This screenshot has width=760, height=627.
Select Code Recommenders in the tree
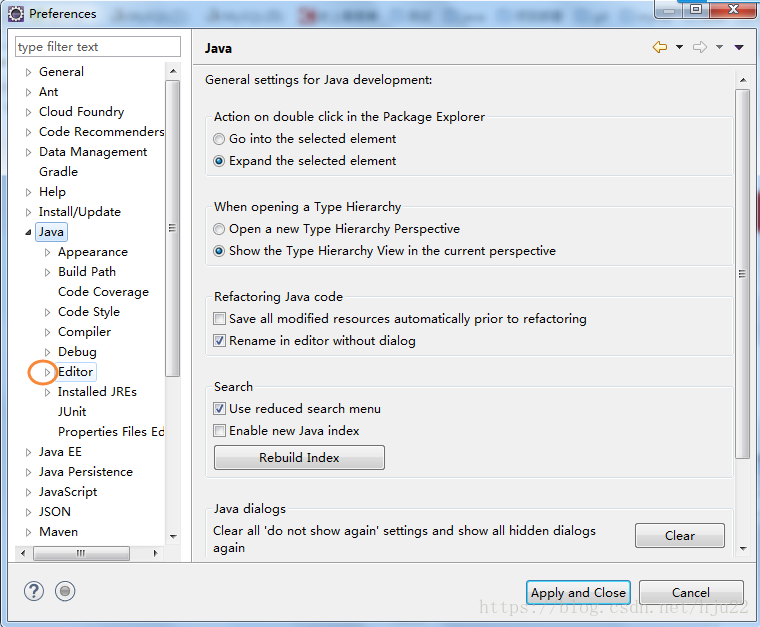tap(101, 132)
